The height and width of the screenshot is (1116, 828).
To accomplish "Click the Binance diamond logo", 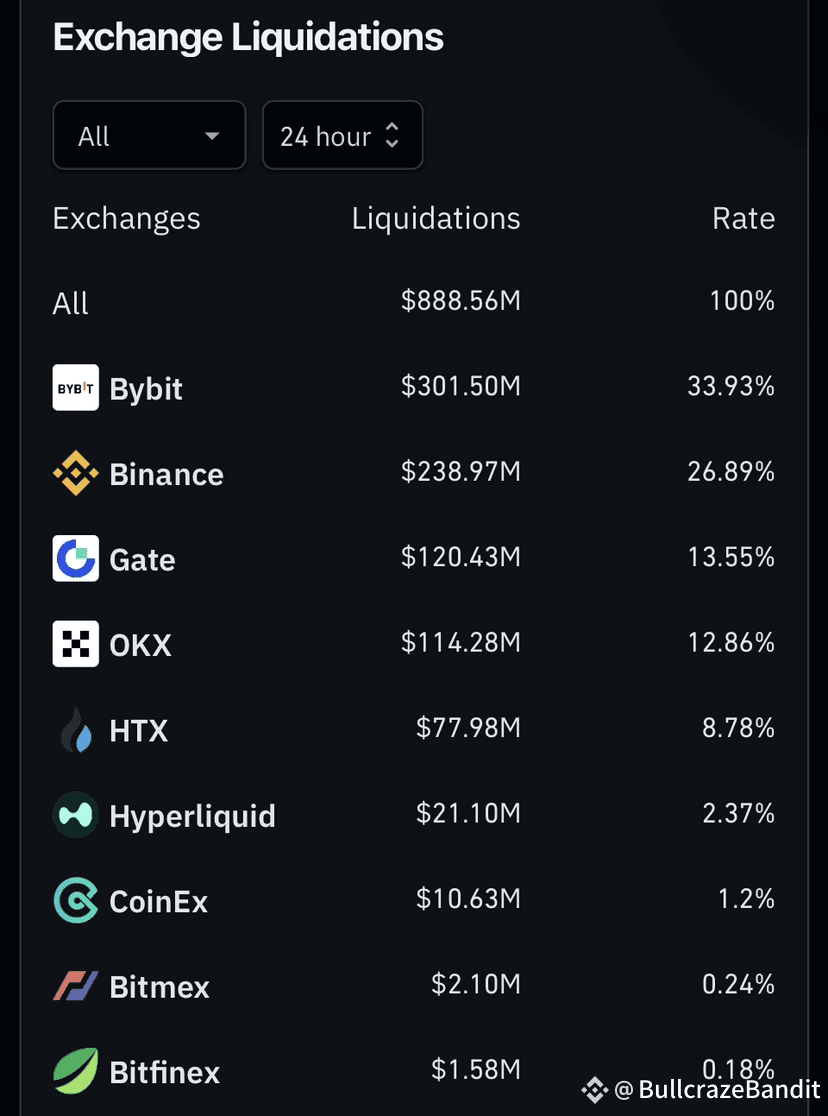I will pyautogui.click(x=75, y=473).
